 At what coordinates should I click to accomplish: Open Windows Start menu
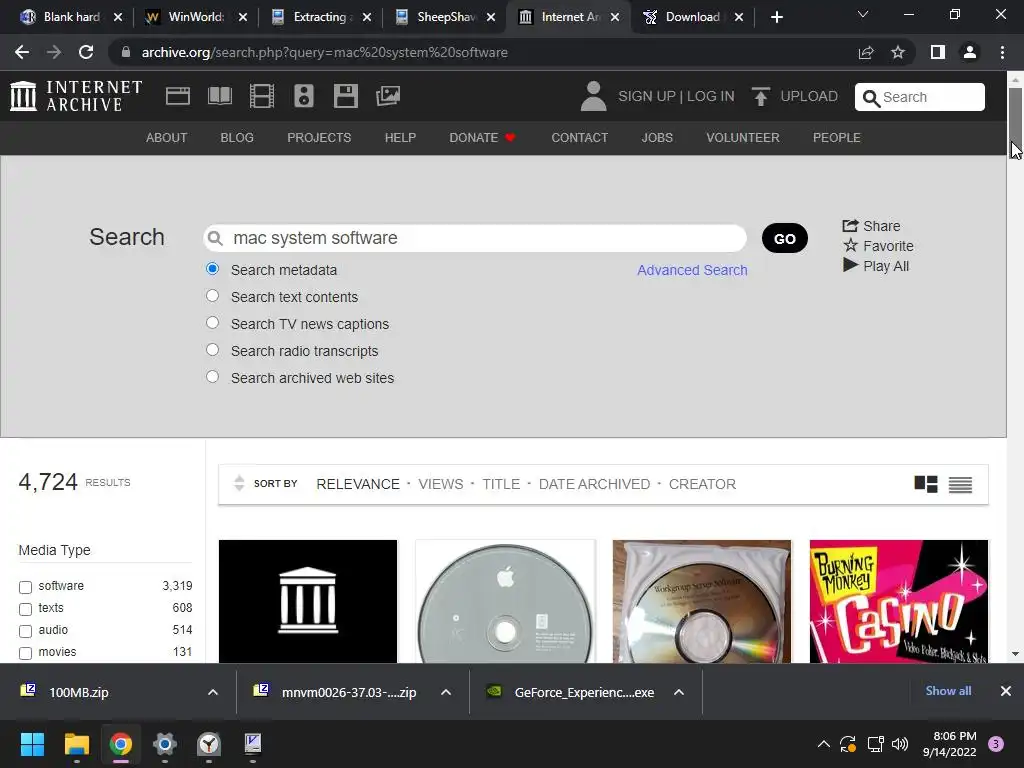click(32, 744)
